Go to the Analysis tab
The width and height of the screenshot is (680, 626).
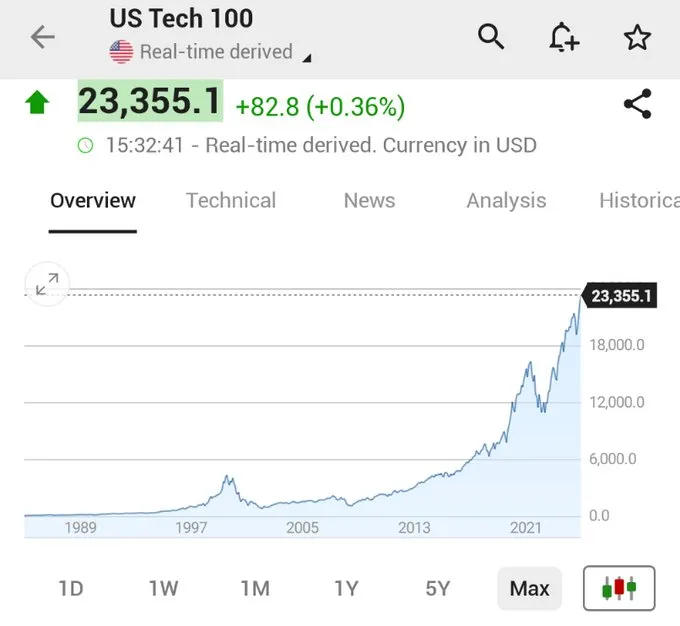coord(506,200)
